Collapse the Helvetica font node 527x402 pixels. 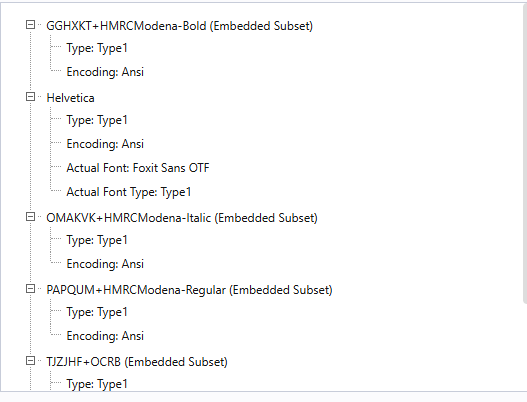point(30,97)
